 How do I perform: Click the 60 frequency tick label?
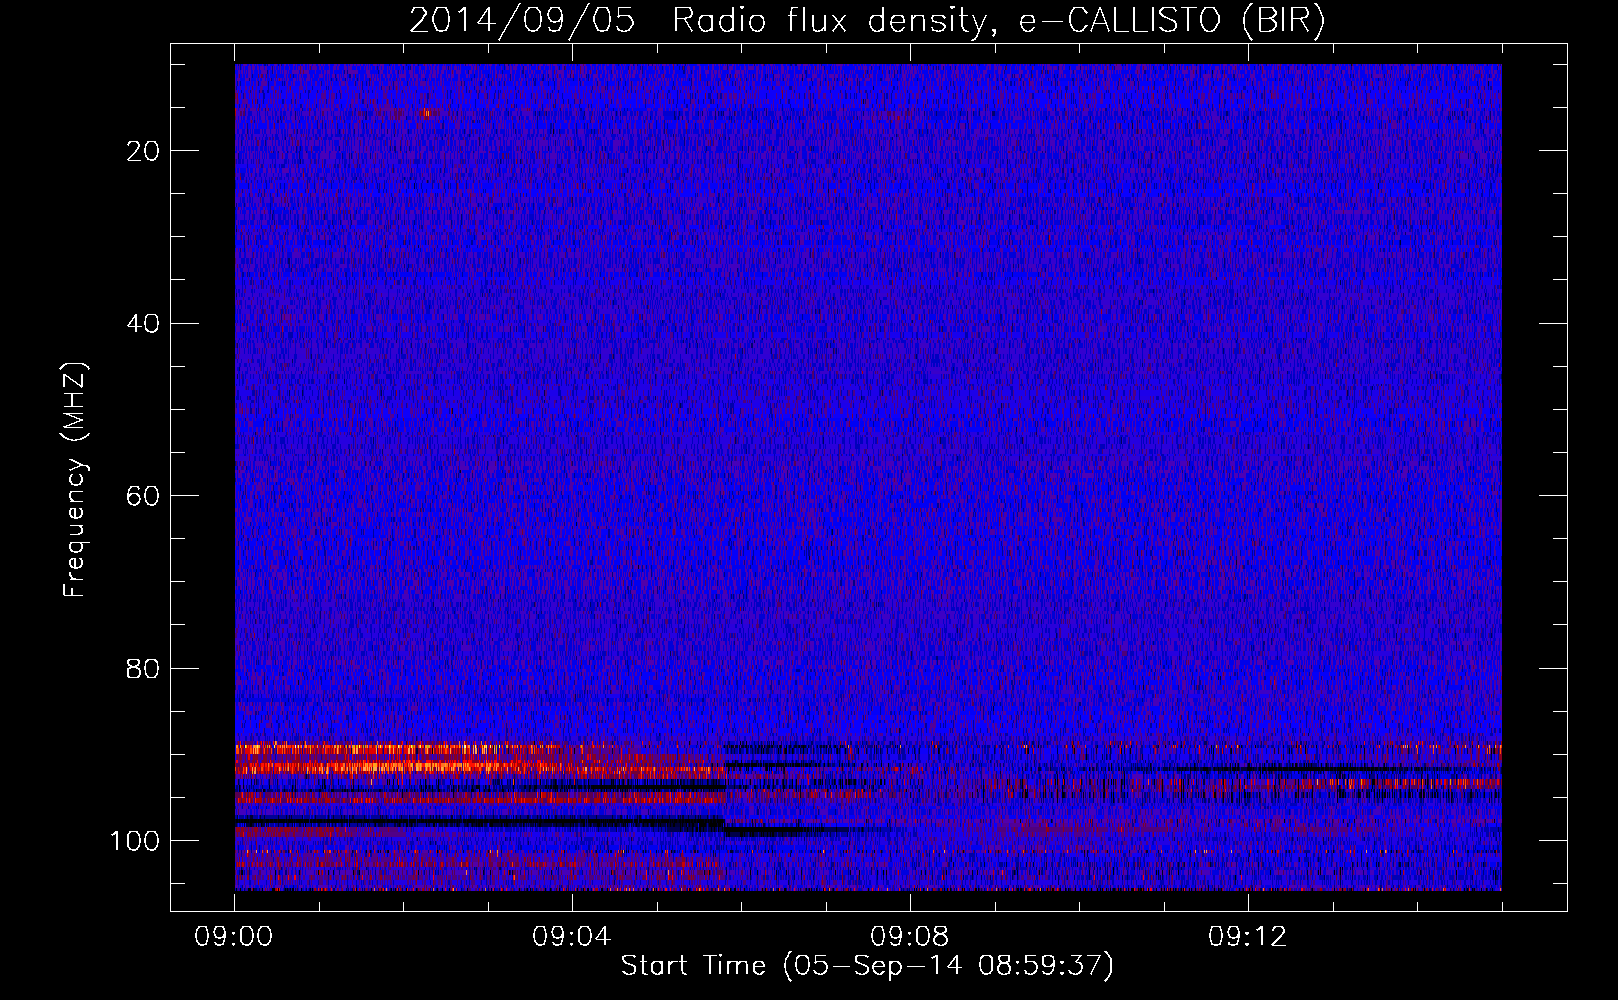point(144,496)
